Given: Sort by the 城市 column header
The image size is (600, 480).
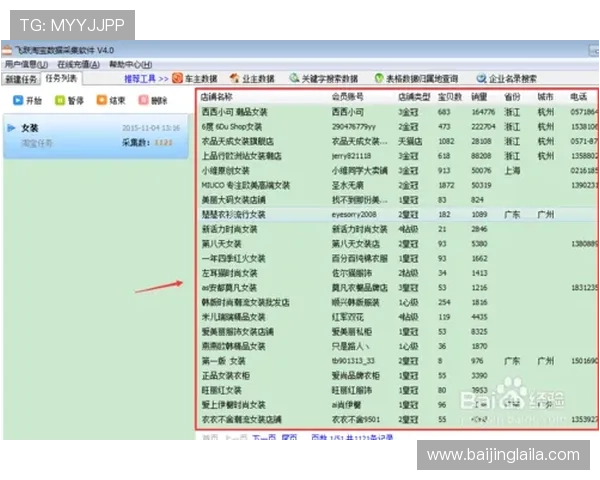Looking at the screenshot, I should click(x=546, y=97).
